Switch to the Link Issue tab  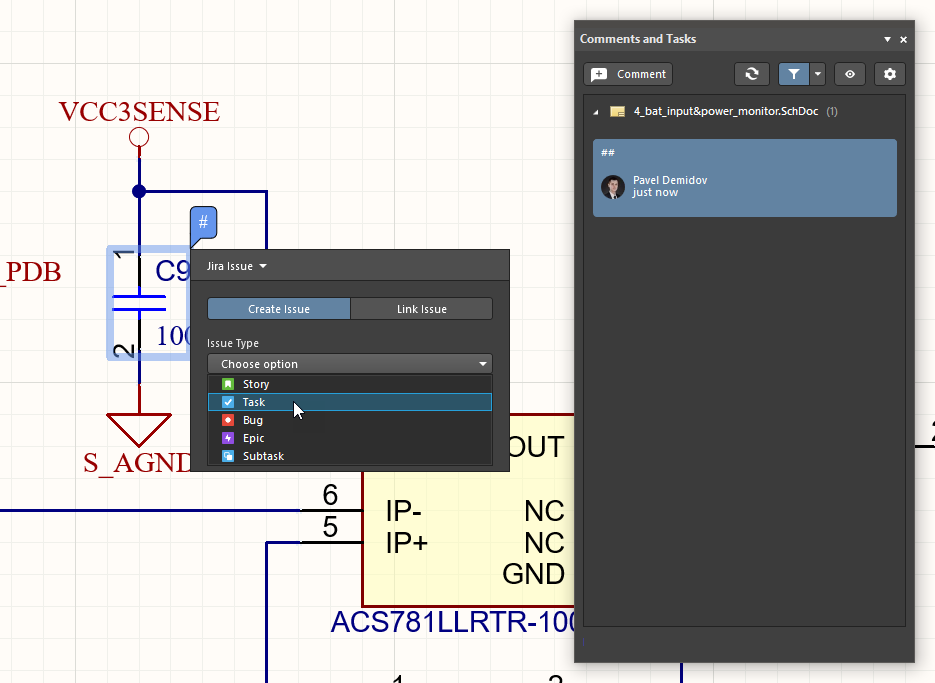(422, 309)
